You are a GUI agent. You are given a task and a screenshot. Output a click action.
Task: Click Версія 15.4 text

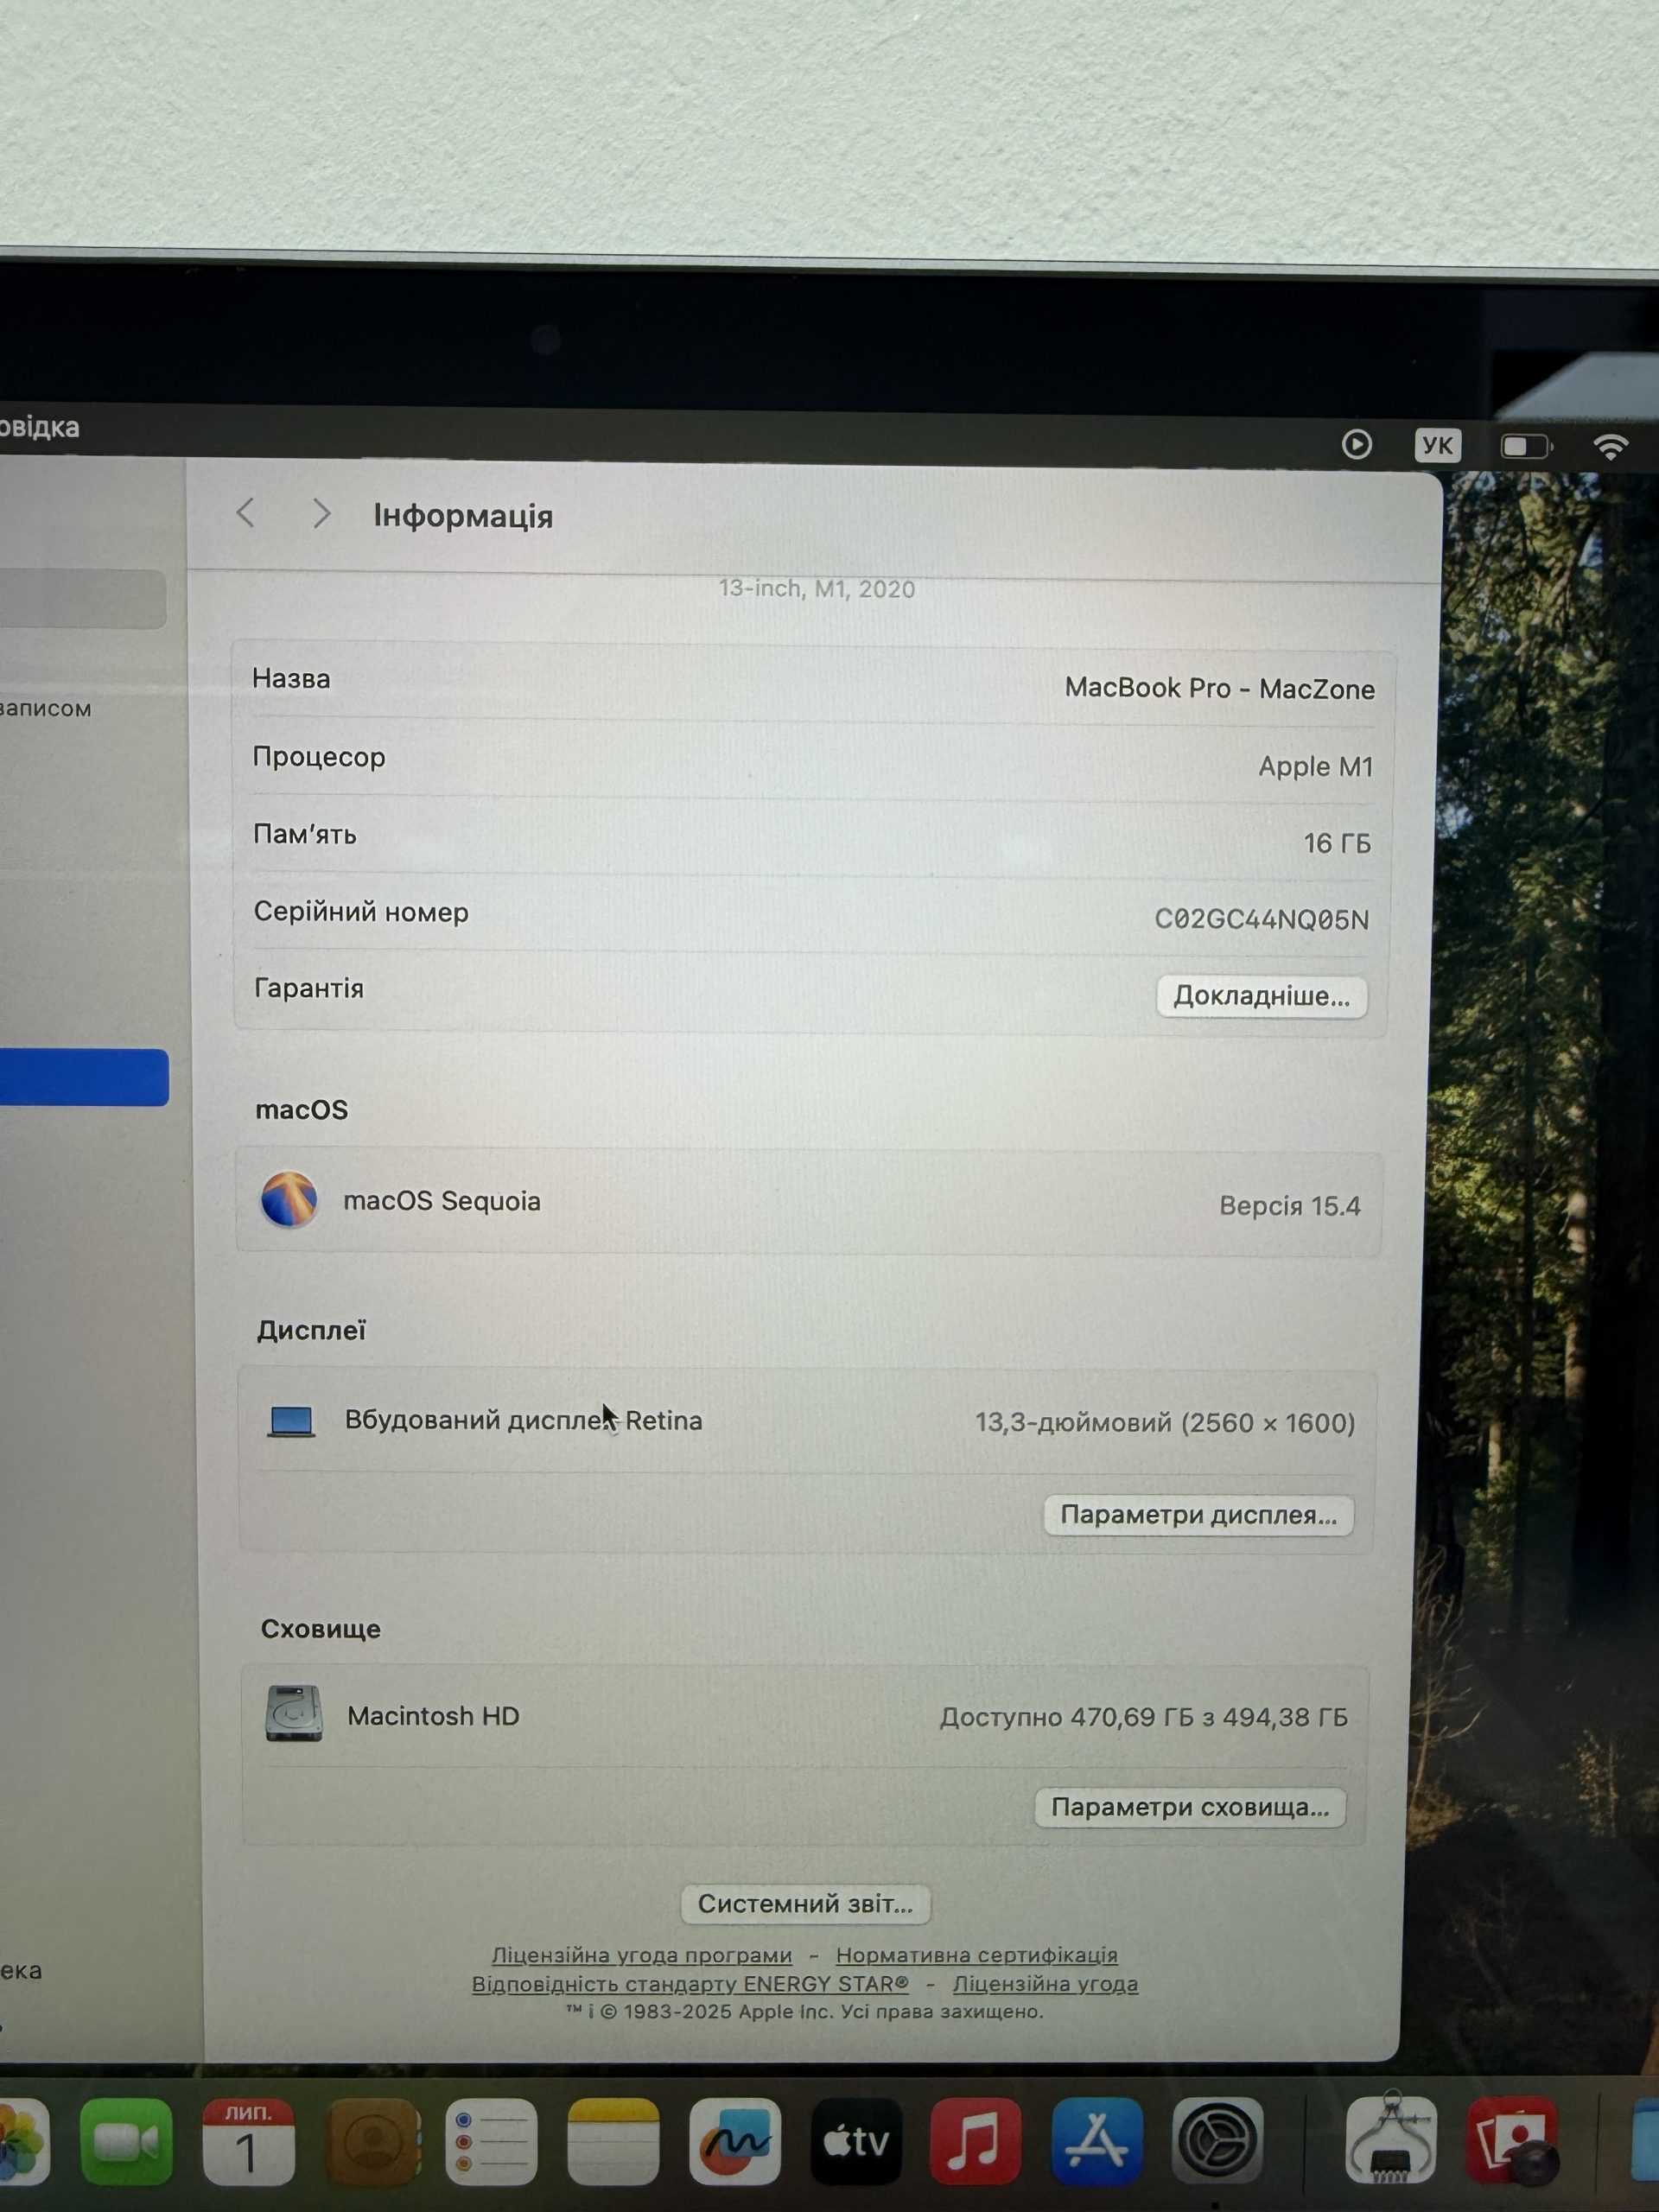click(1289, 1205)
